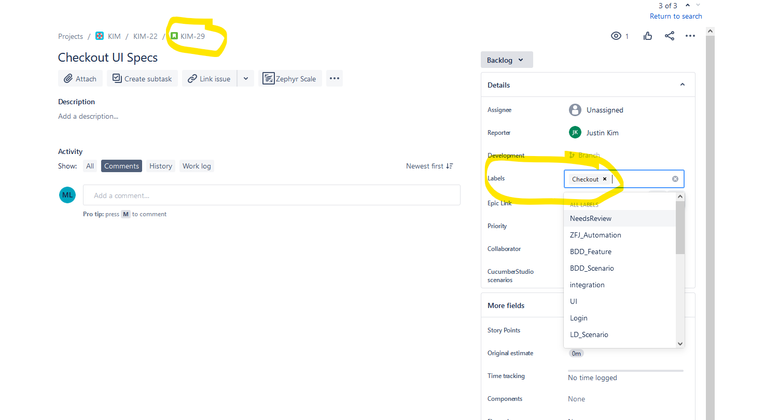Click into the Labels input field
This screenshot has width=765, height=420.
(x=624, y=179)
